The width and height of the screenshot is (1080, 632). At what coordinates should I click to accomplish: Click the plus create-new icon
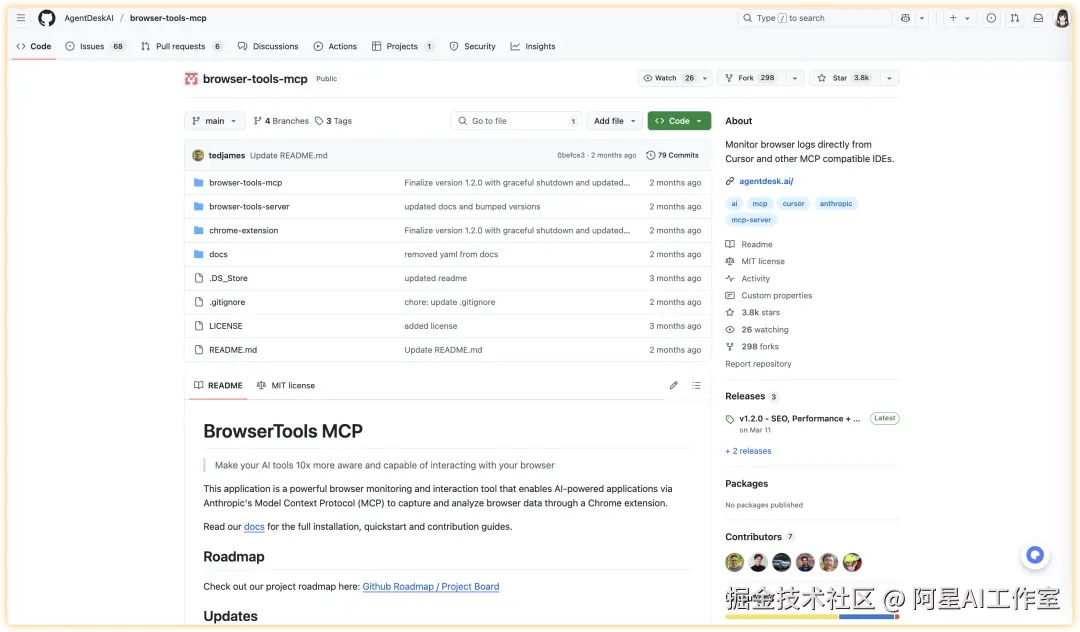953,18
